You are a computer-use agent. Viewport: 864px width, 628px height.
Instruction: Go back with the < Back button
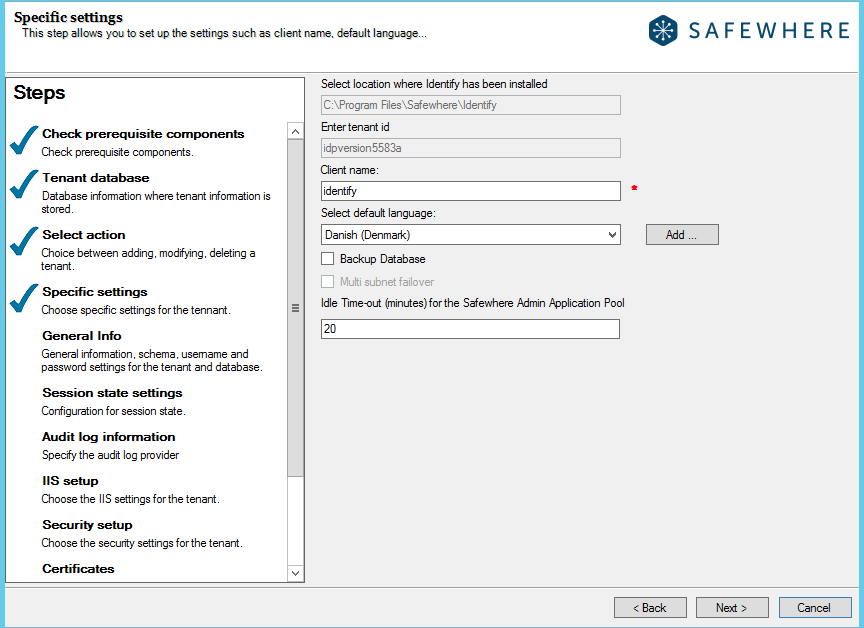coord(650,608)
